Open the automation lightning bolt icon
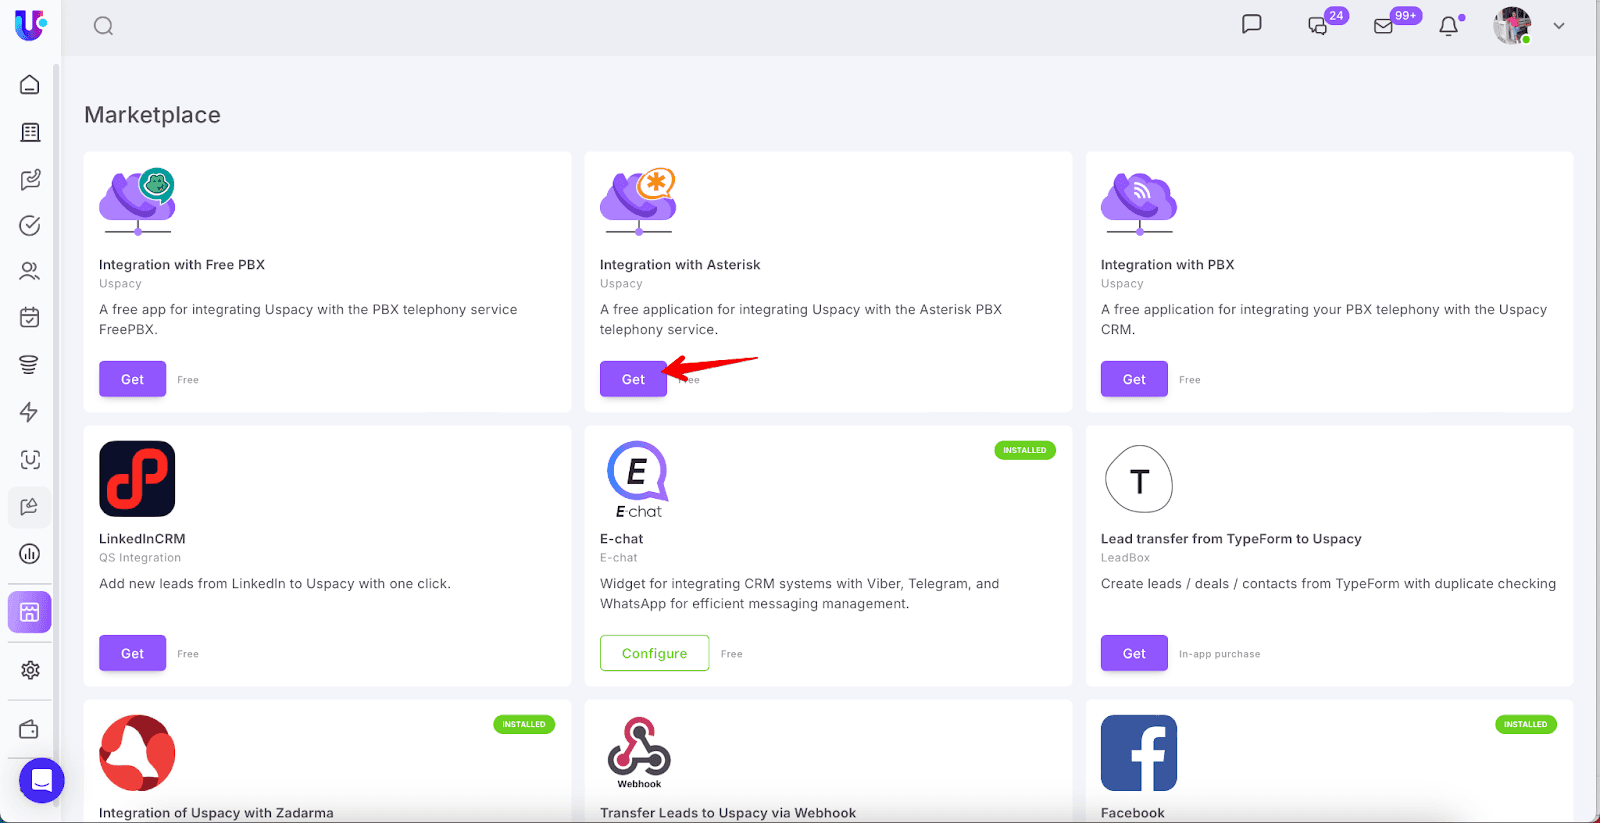Screen dimensions: 1600x823 click(x=30, y=412)
